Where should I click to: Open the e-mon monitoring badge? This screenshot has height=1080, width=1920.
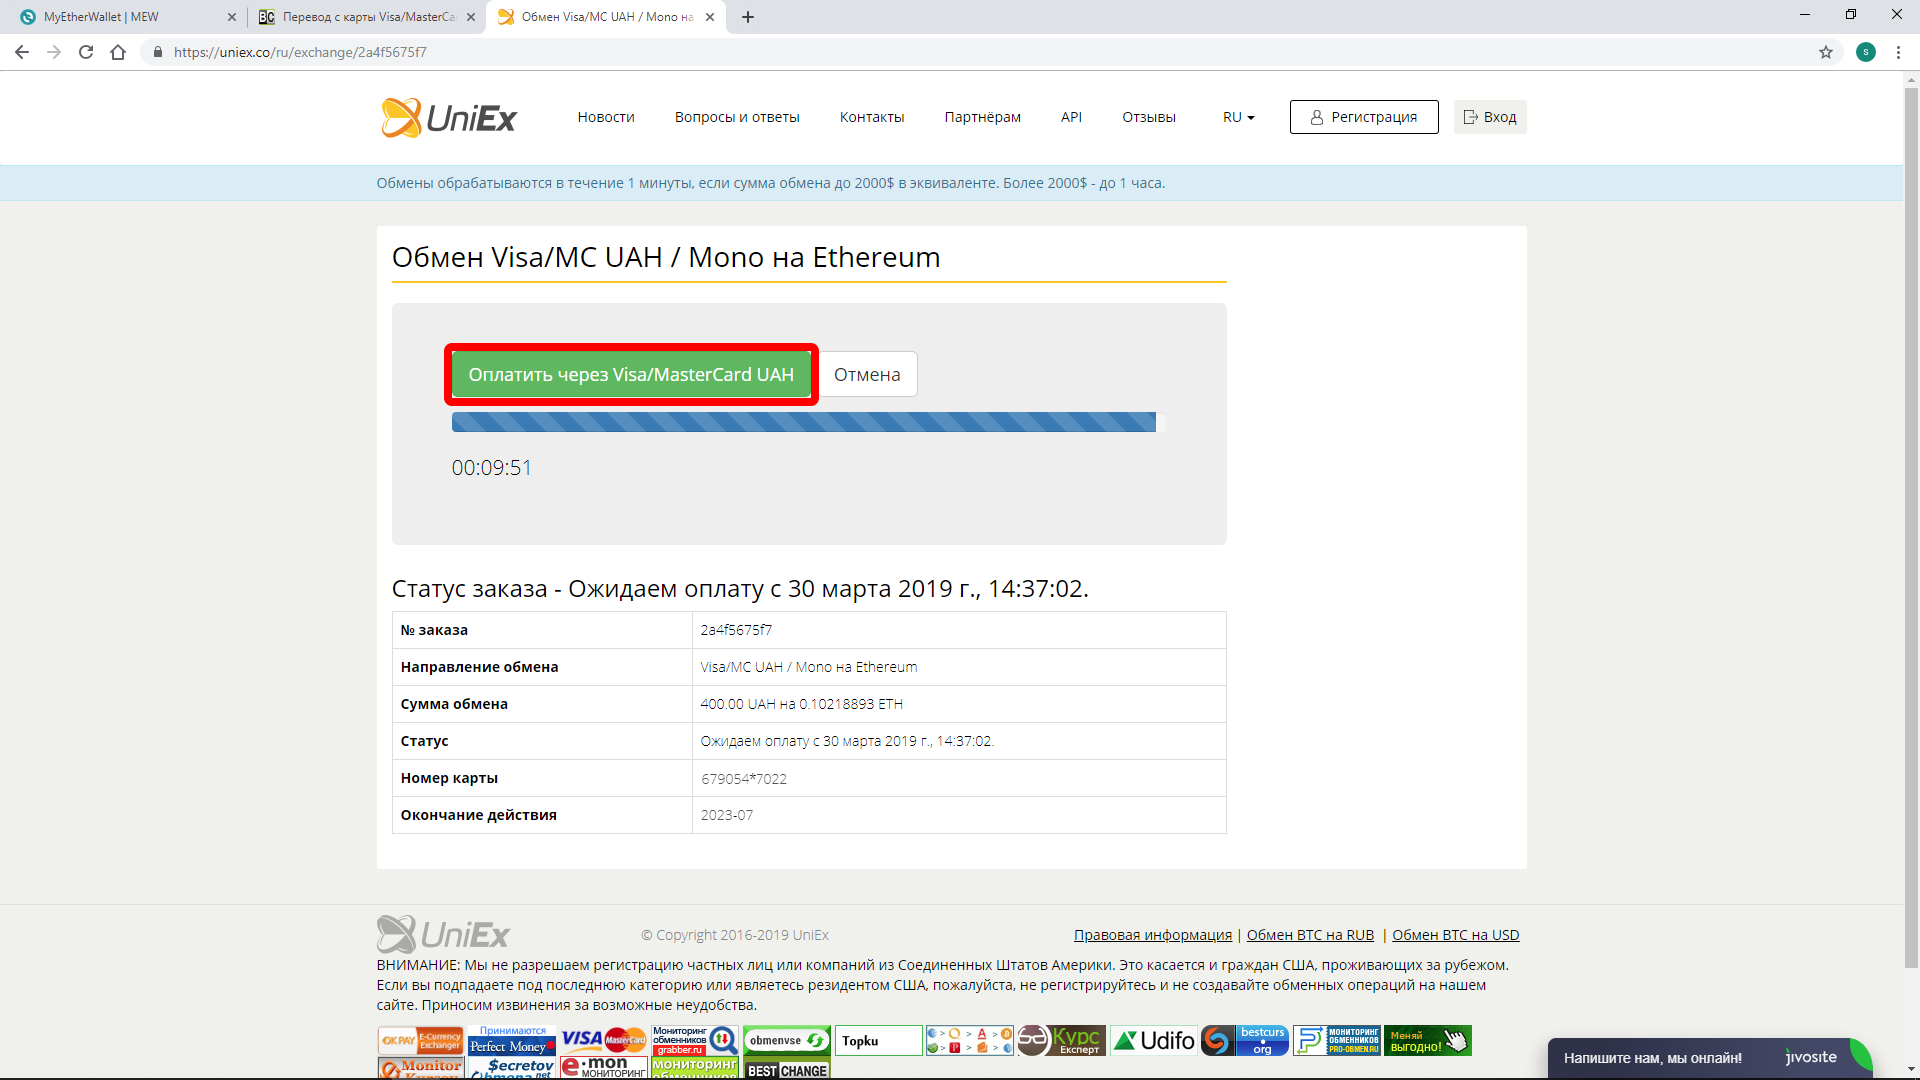(603, 1068)
